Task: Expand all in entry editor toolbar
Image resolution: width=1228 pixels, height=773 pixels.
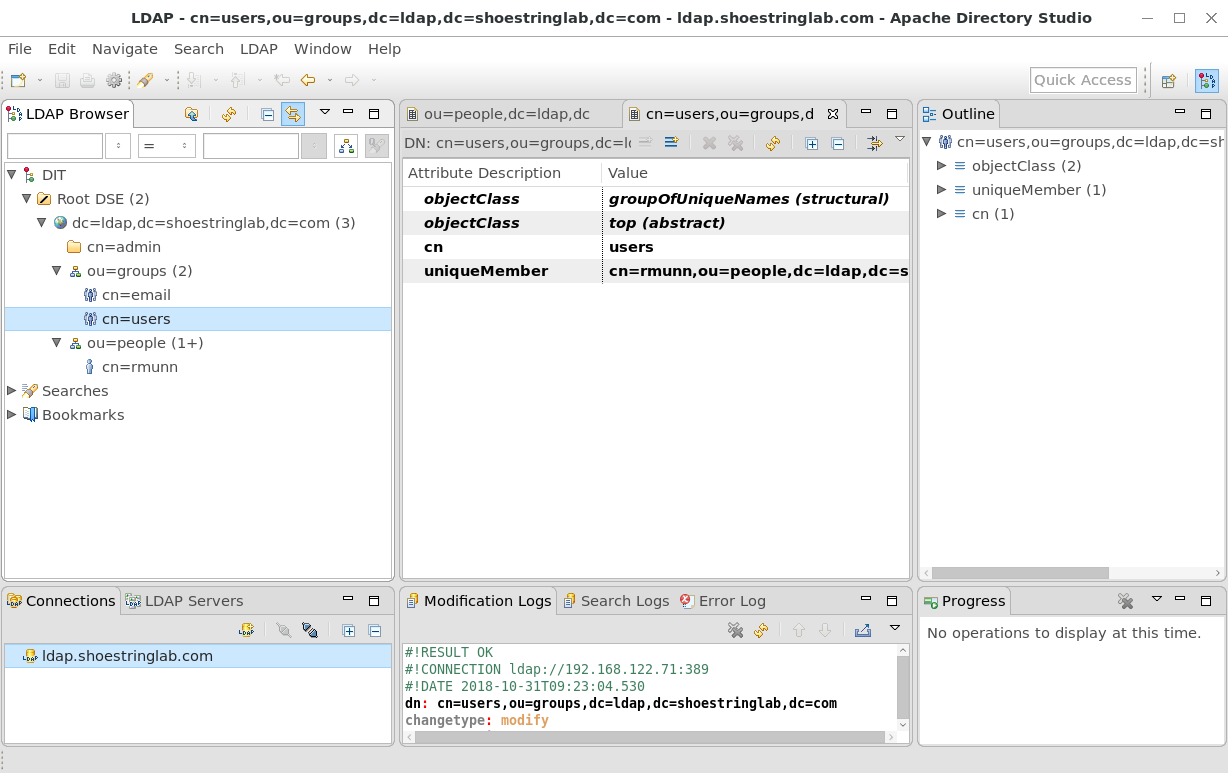Action: pyautogui.click(x=812, y=143)
